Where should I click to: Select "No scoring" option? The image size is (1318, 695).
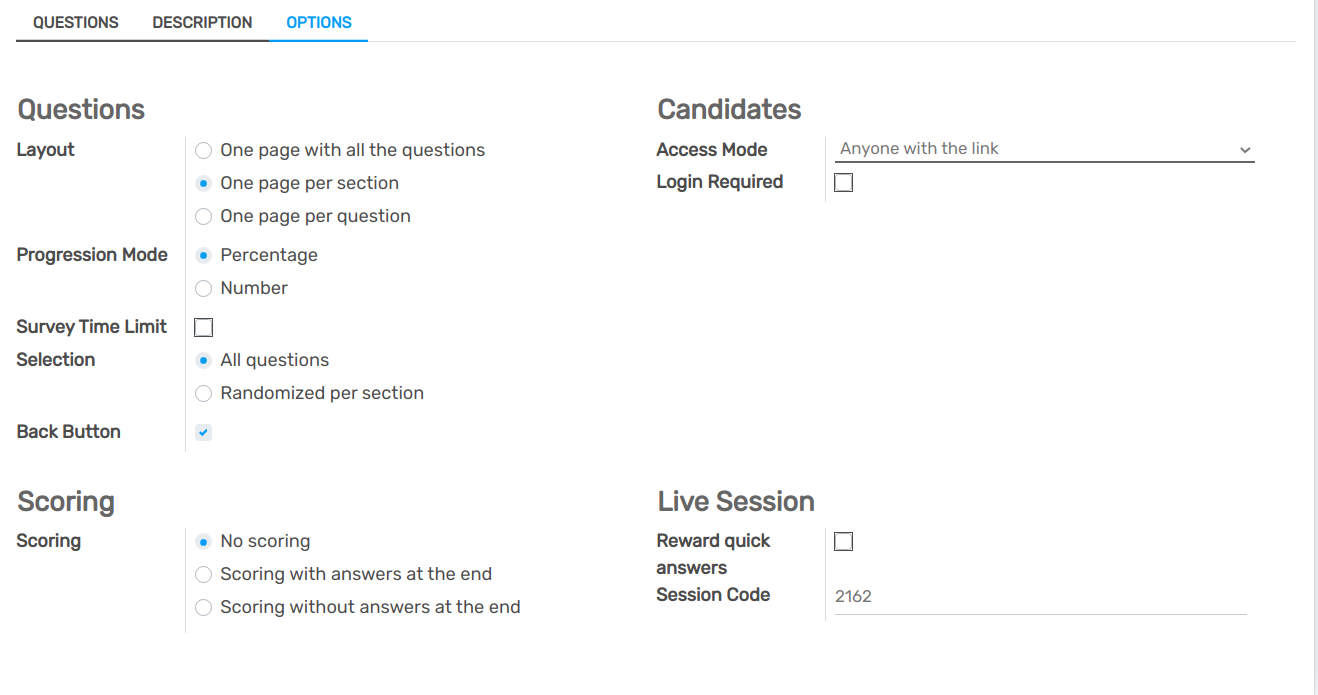203,540
